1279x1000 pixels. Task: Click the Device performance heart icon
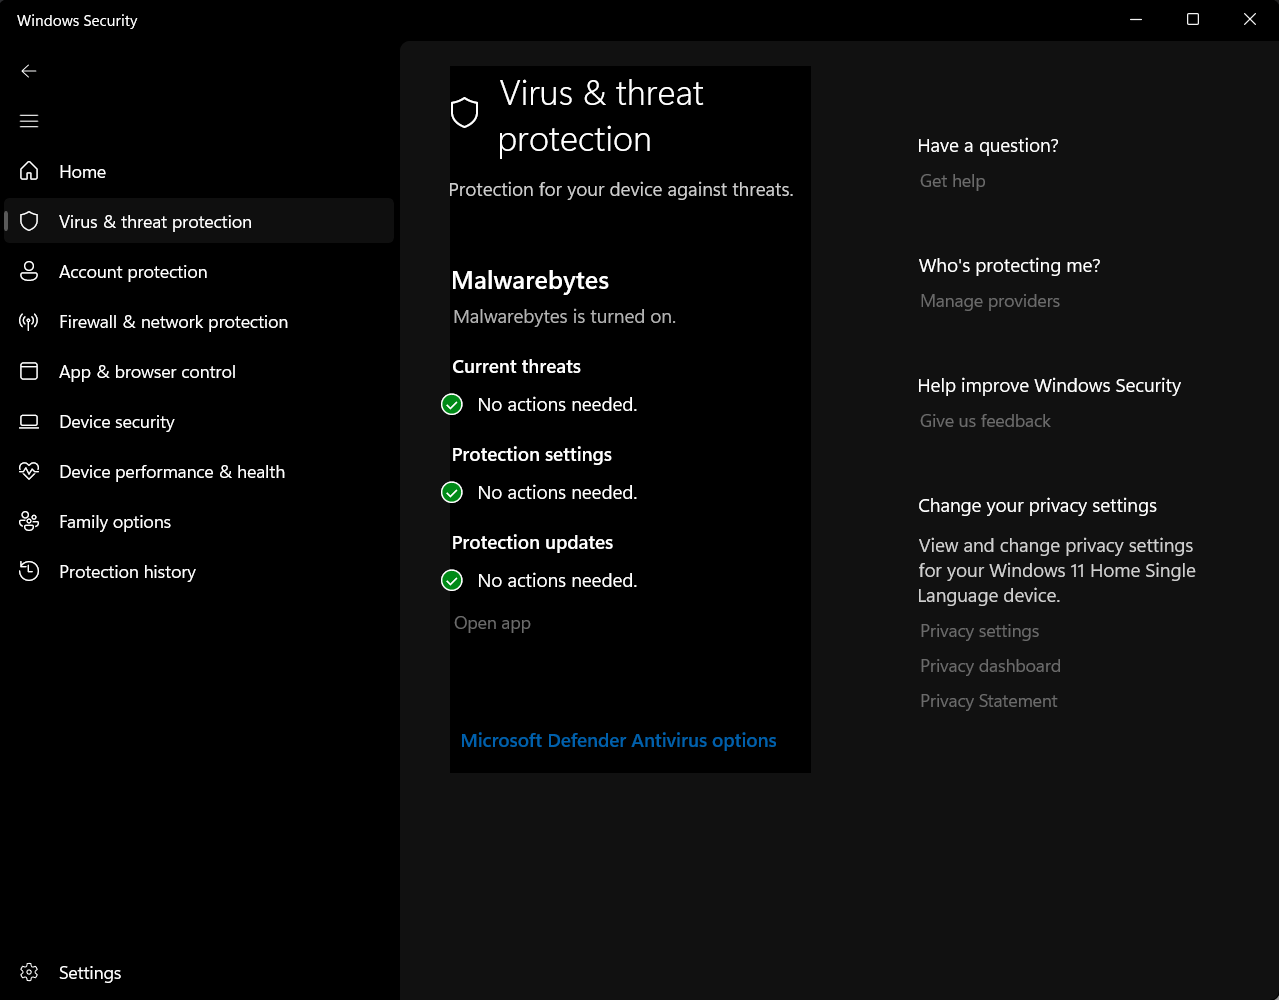[x=29, y=472]
